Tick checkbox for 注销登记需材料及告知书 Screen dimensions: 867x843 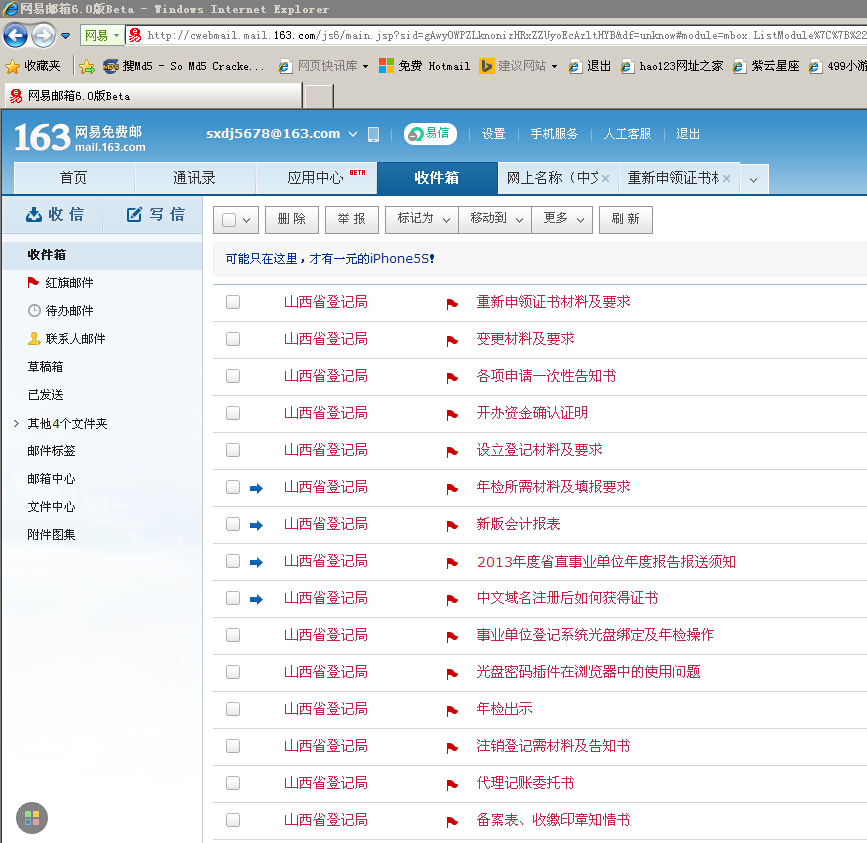[x=233, y=746]
